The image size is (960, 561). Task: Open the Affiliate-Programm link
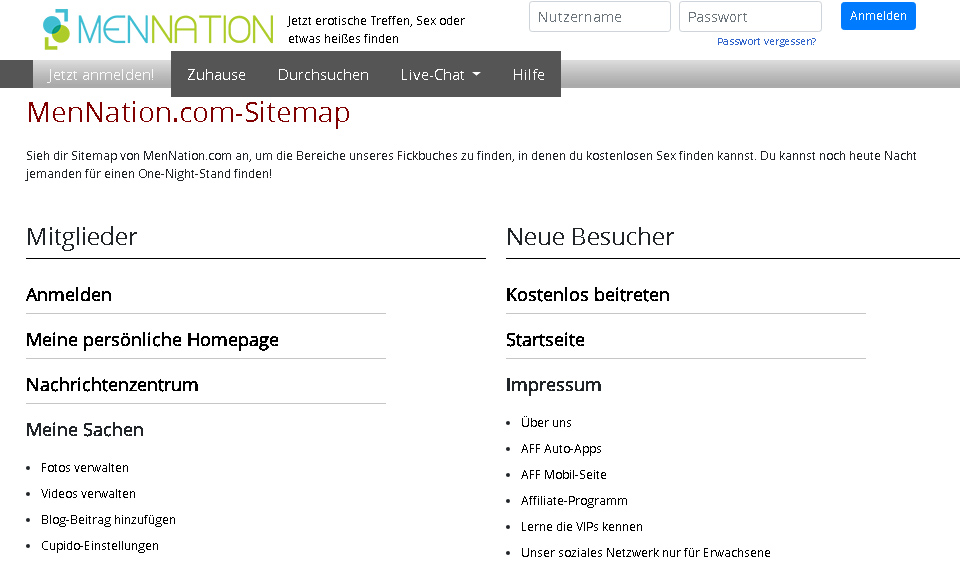pyautogui.click(x=574, y=501)
